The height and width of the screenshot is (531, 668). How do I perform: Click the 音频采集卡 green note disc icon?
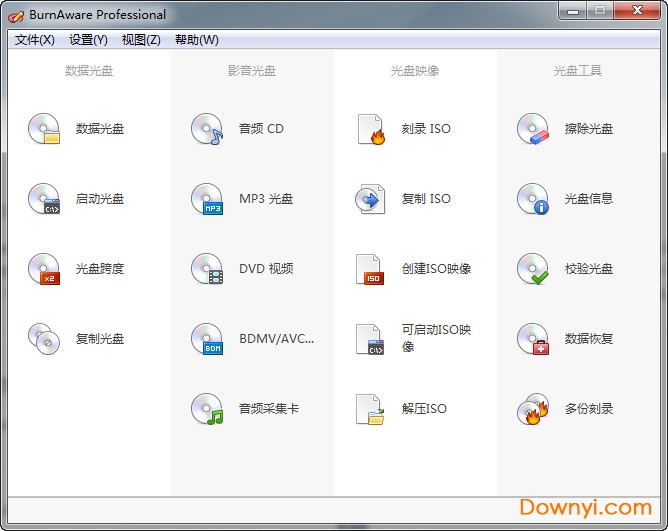click(207, 409)
